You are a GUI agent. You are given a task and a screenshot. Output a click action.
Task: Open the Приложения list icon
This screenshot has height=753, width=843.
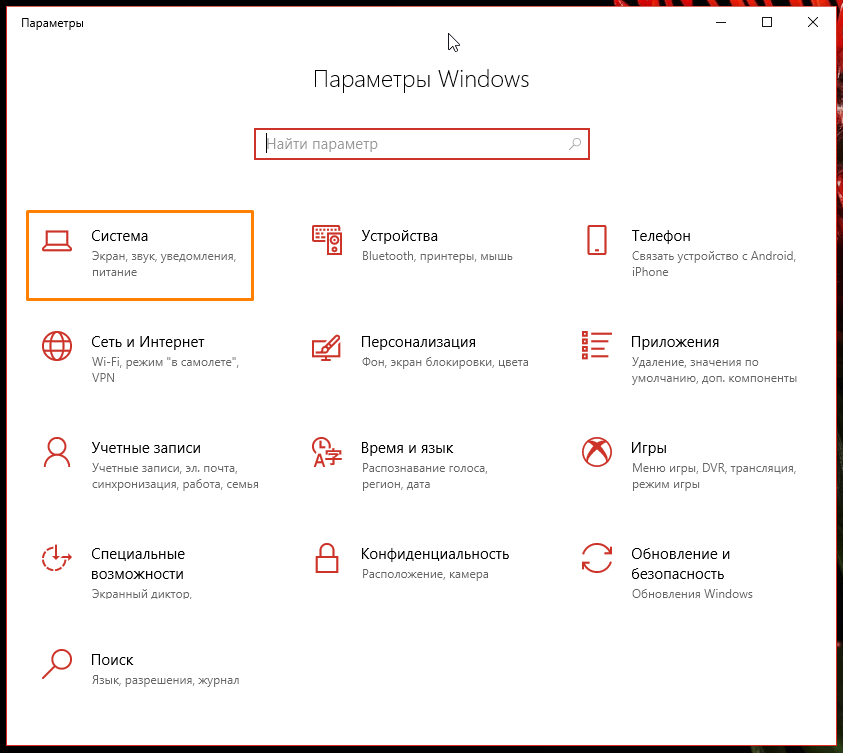[597, 345]
